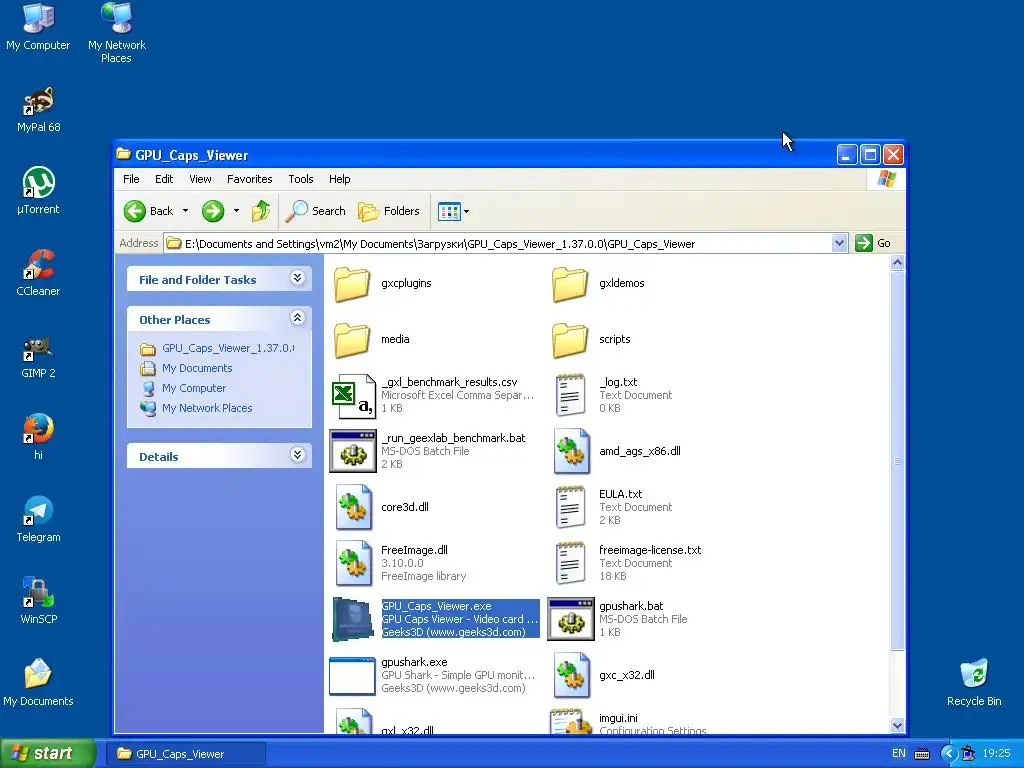Click the Start button
1024x768 pixels.
(48, 754)
